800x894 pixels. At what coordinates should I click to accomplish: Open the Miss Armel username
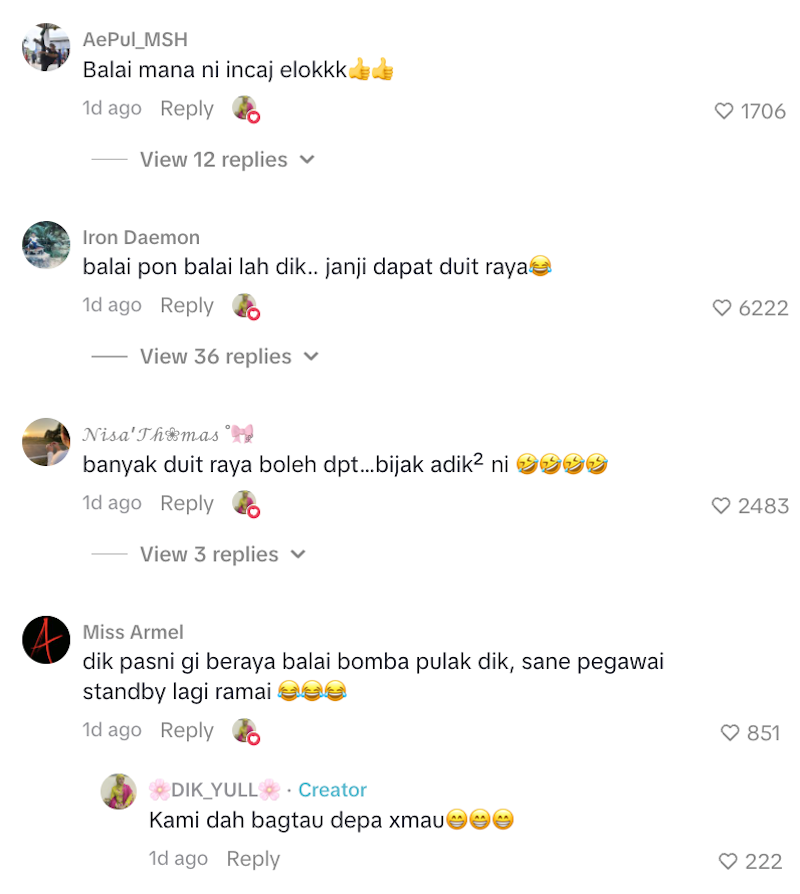tap(133, 632)
